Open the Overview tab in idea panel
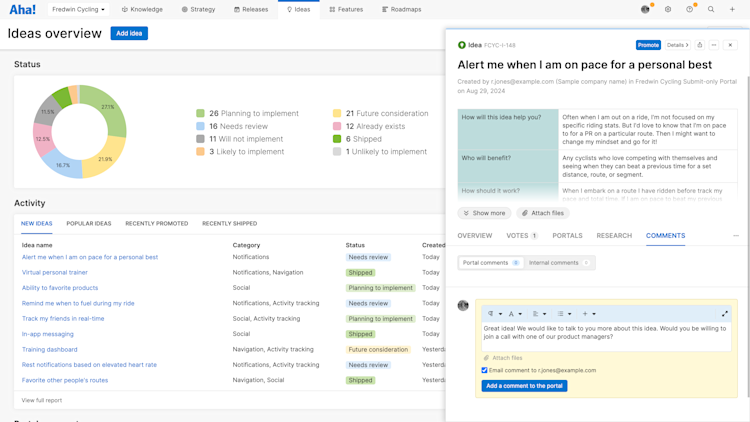 coord(474,235)
